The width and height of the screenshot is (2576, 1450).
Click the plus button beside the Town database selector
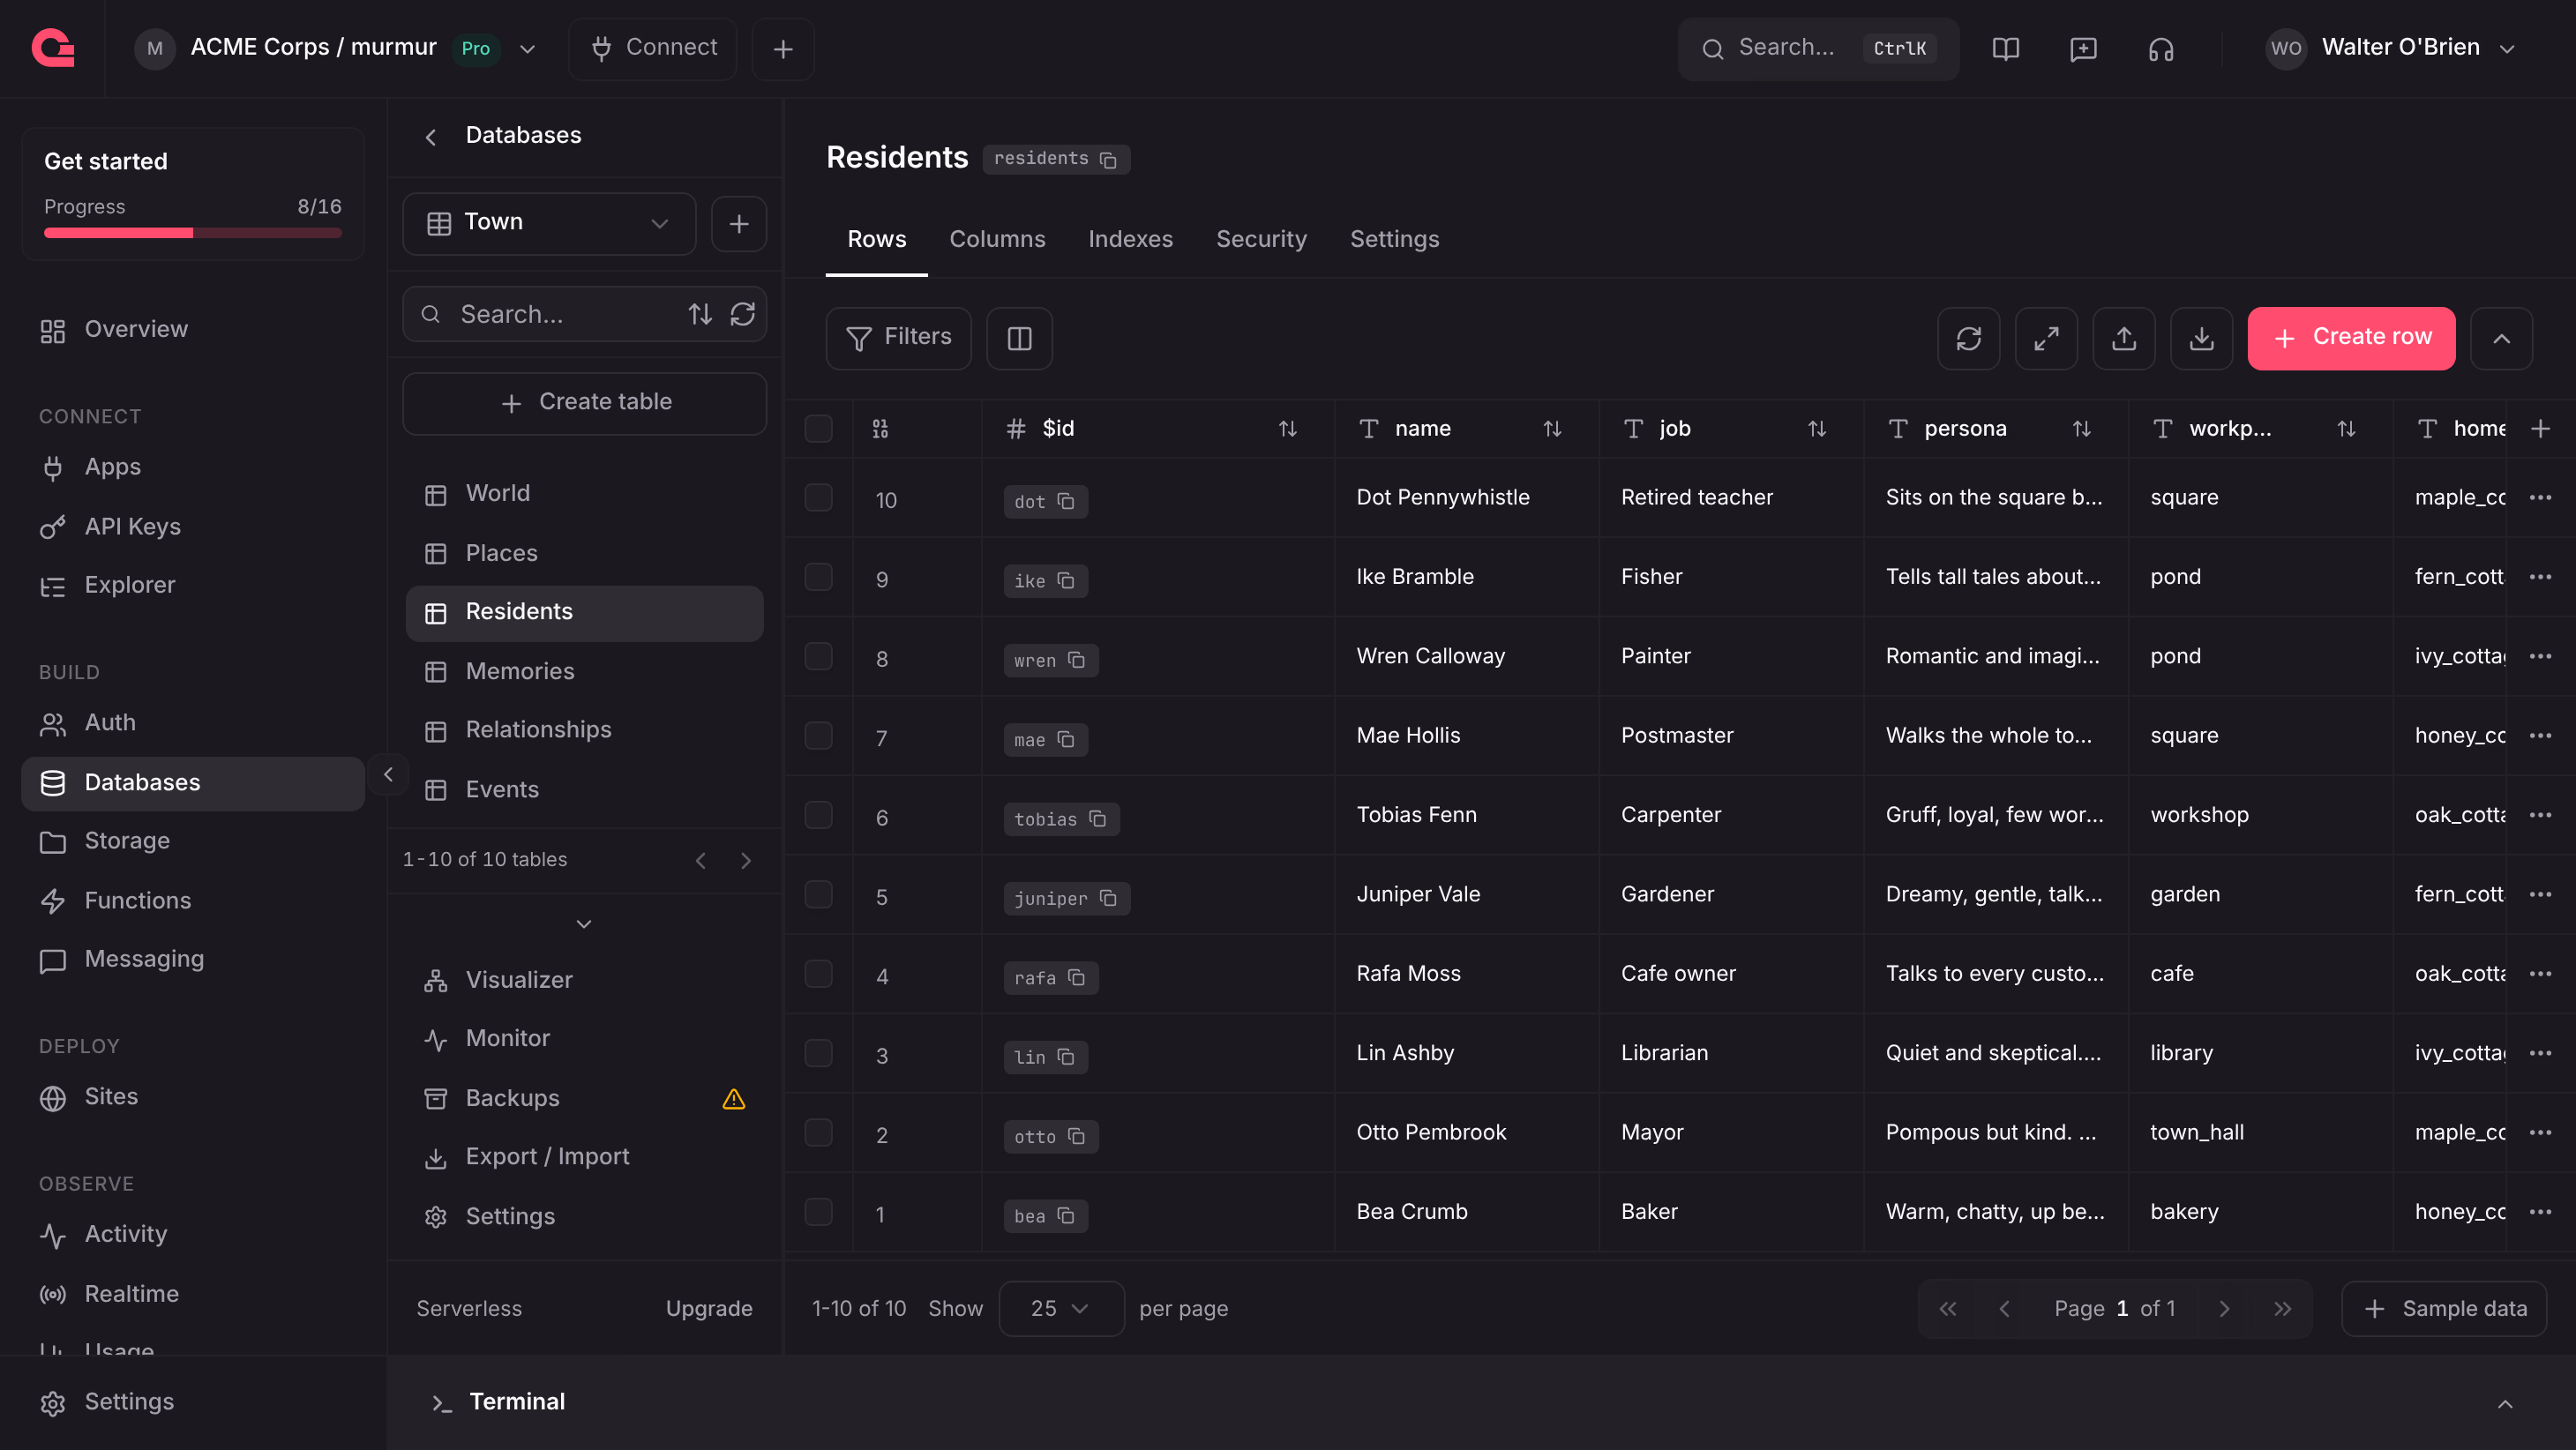[739, 223]
